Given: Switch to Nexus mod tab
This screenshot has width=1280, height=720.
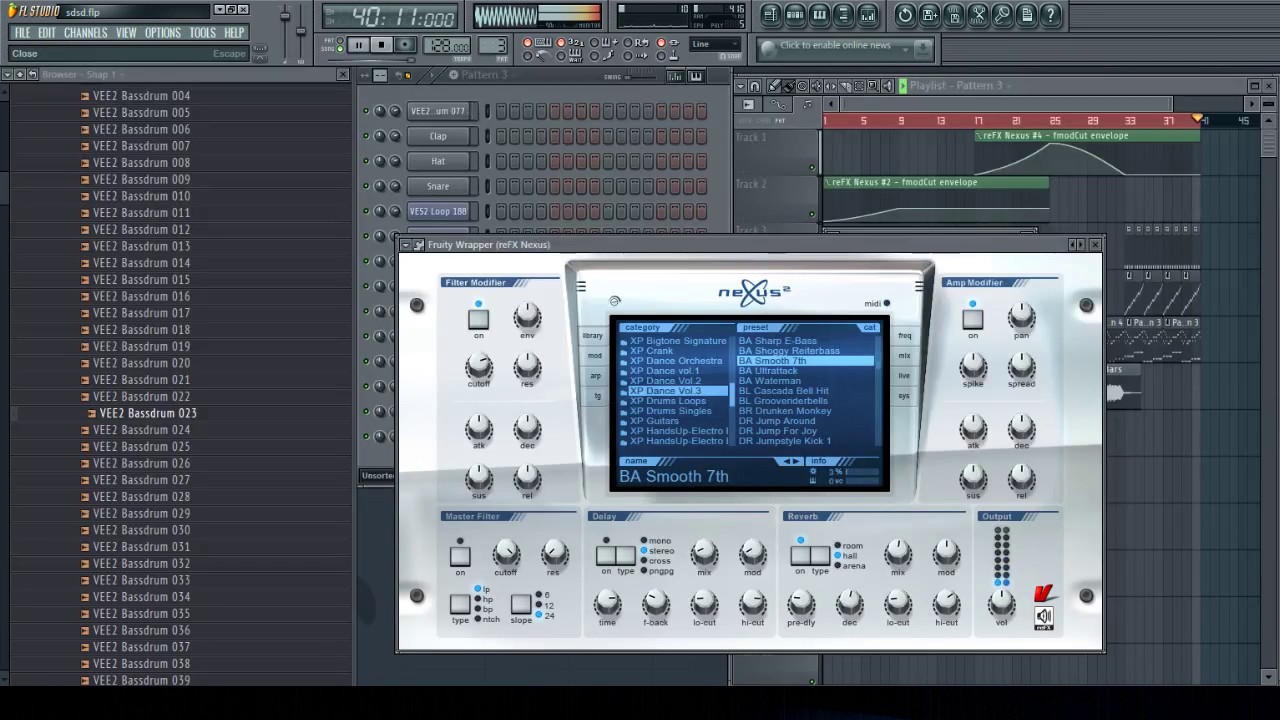Looking at the screenshot, I should pos(594,356).
